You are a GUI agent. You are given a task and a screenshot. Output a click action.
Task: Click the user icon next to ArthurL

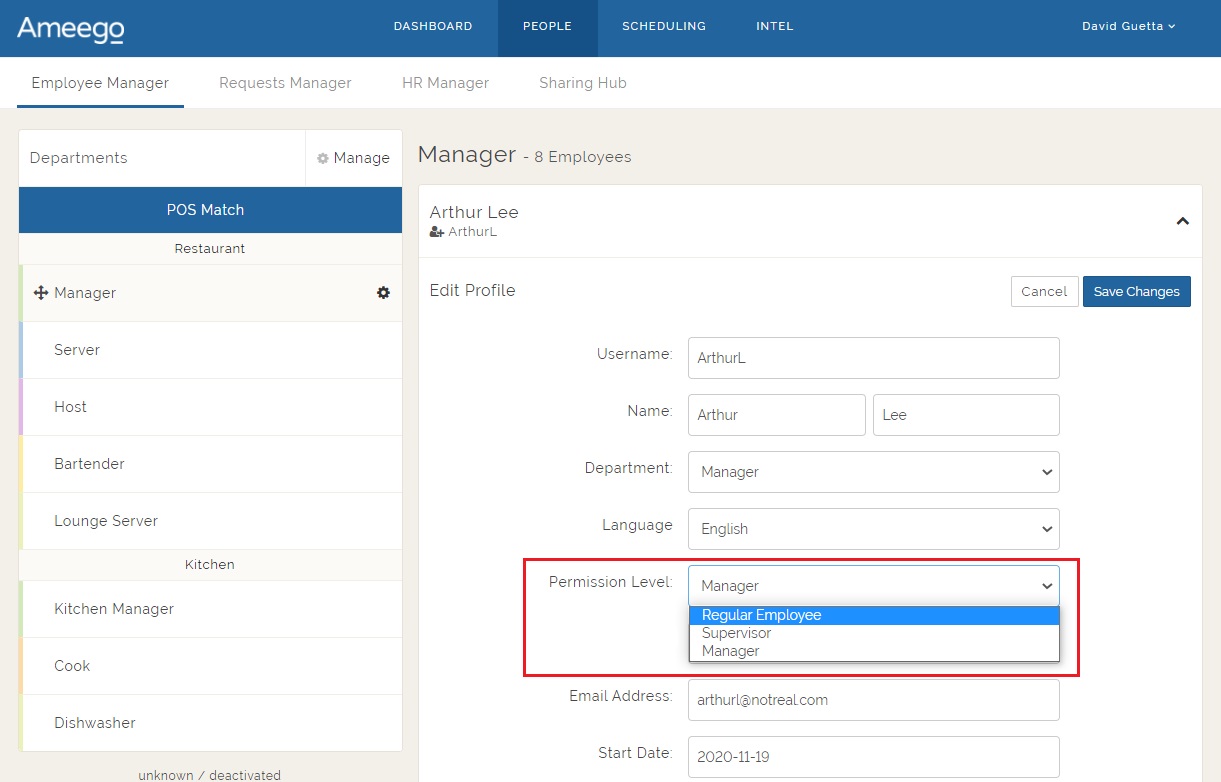(x=436, y=232)
